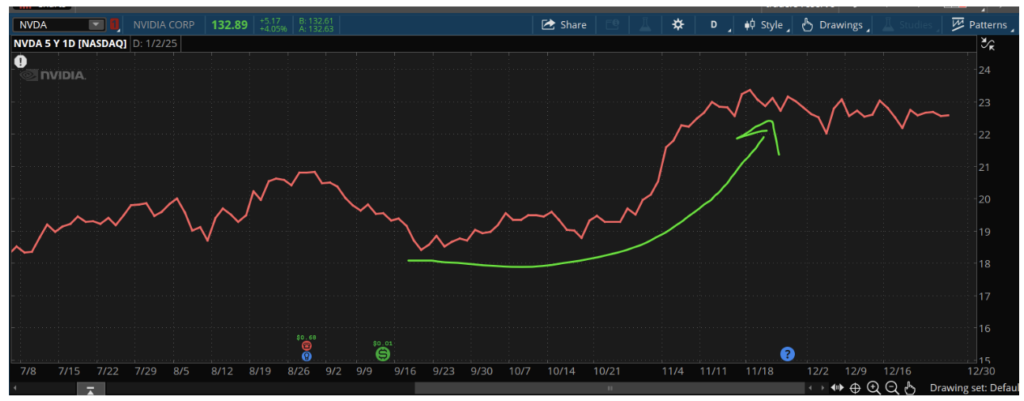The height and width of the screenshot is (401, 1024).
Task: Click the Studies flask icon
Action: 888,25
